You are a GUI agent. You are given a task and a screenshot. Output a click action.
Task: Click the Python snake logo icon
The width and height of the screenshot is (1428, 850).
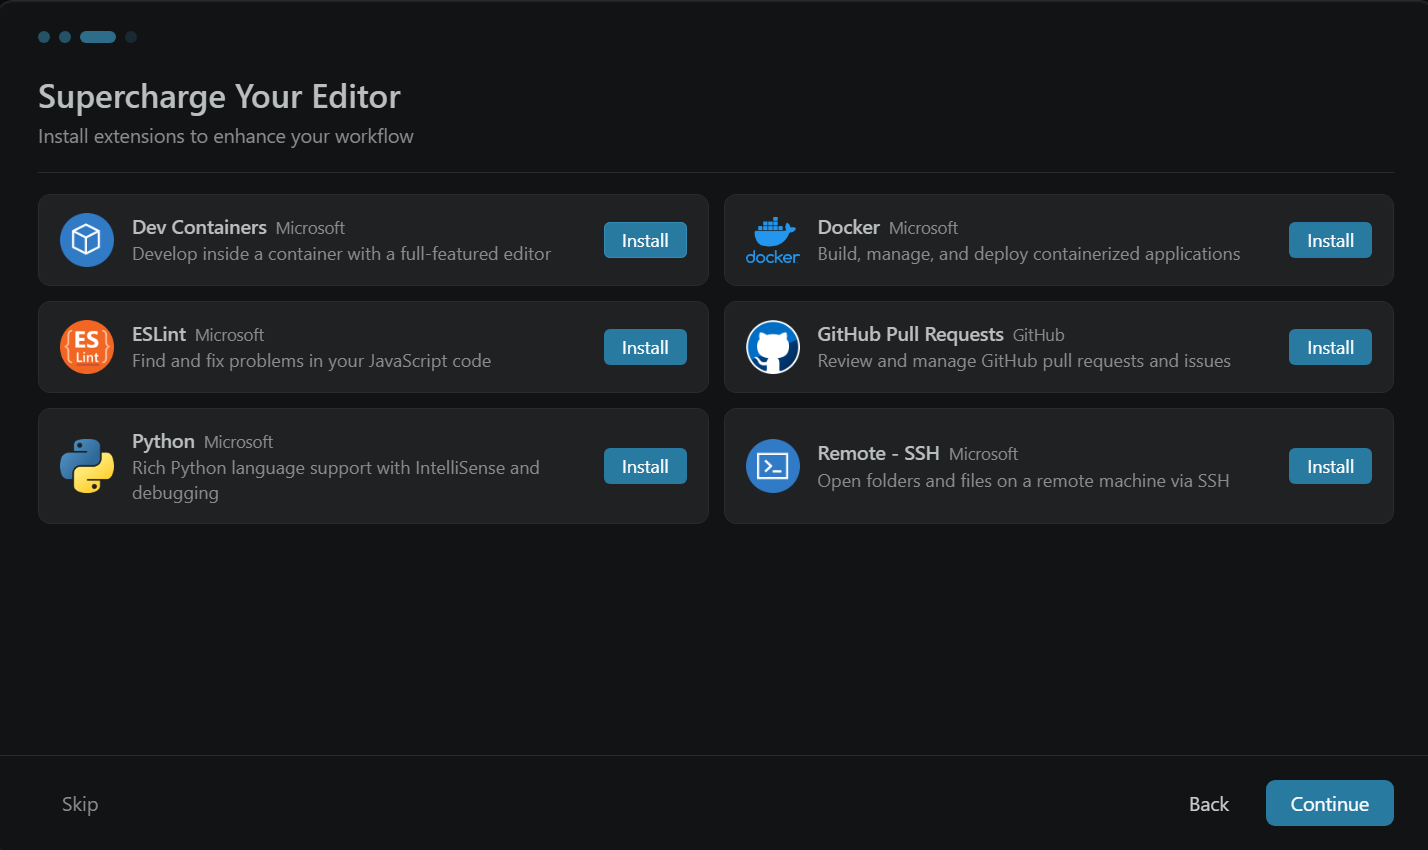pyautogui.click(x=86, y=466)
